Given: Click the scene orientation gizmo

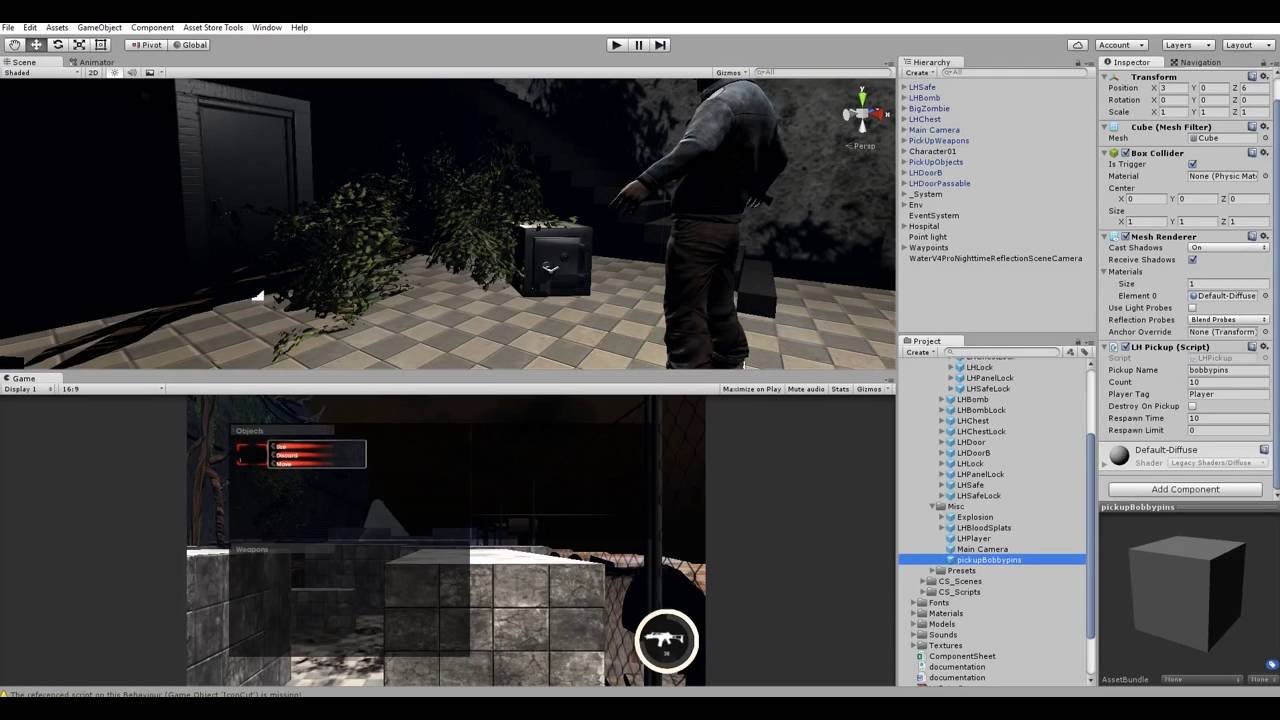Looking at the screenshot, I should click(861, 113).
